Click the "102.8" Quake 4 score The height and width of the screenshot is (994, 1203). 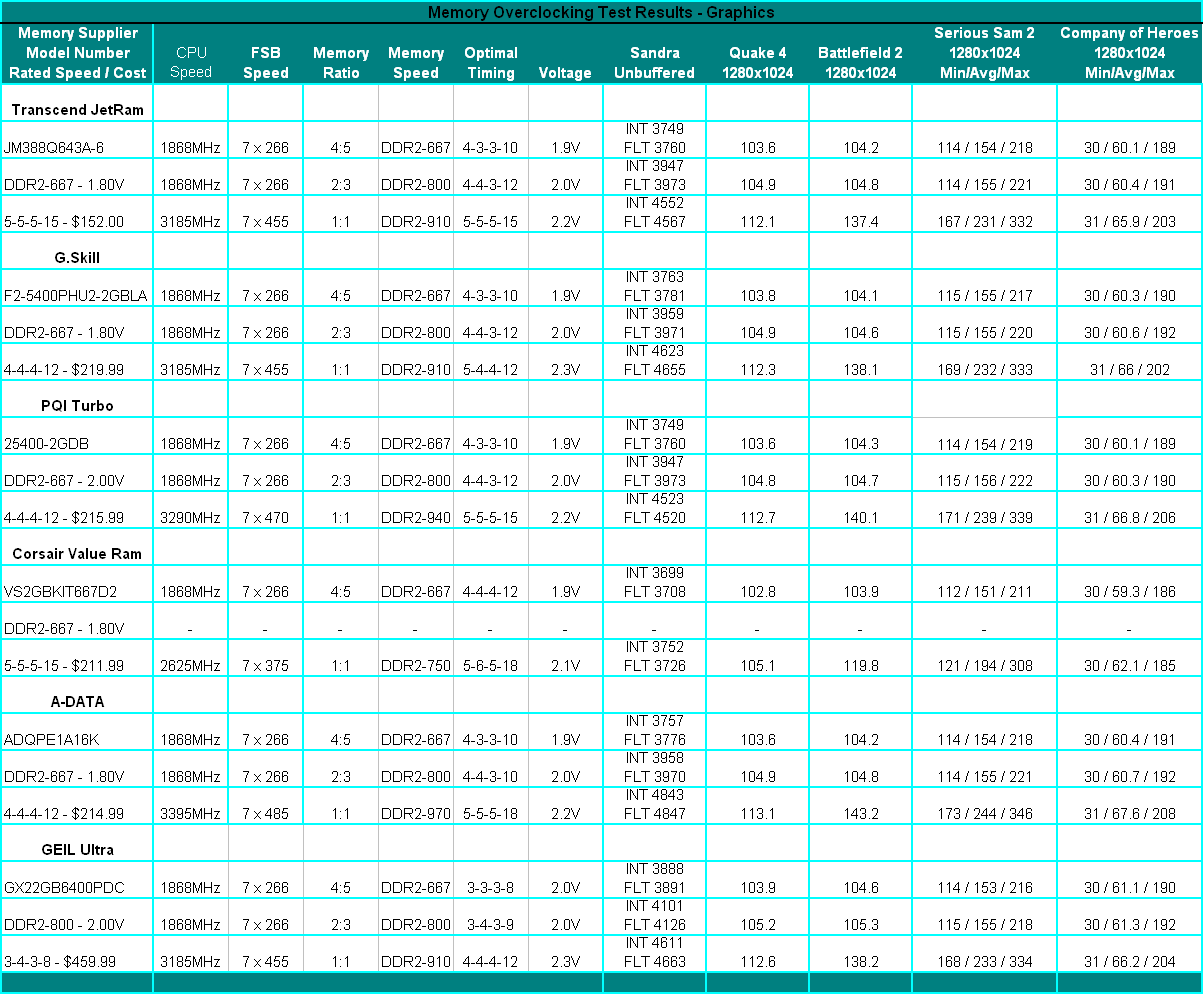point(758,591)
